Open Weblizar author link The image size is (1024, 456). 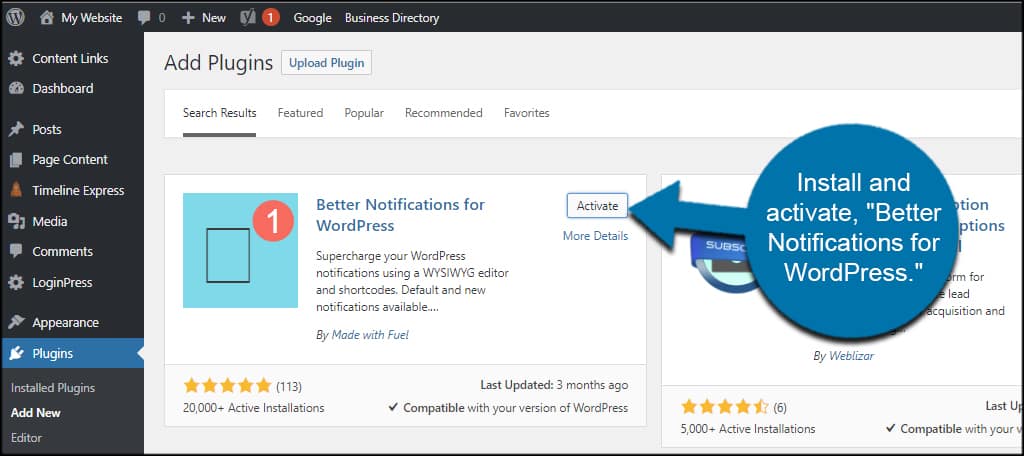point(851,356)
